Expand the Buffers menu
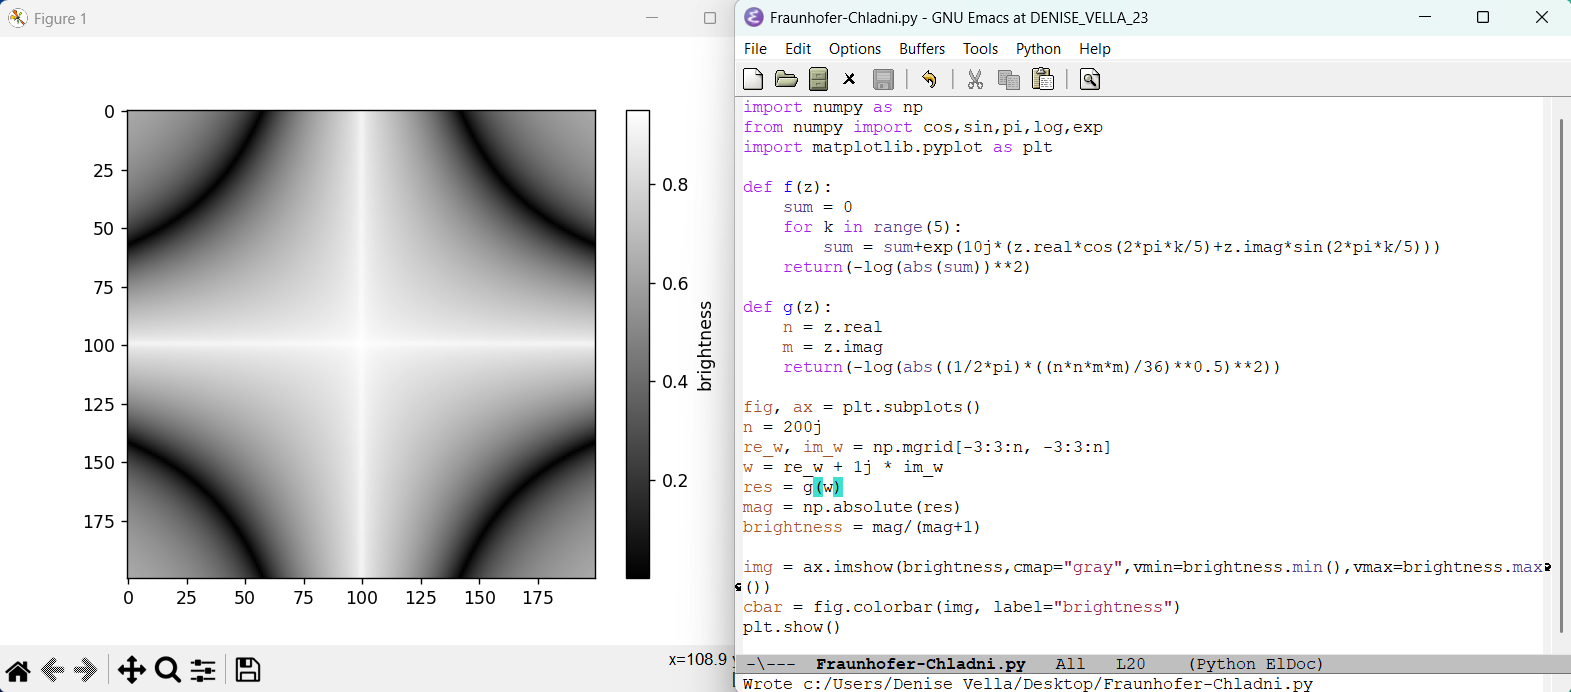1571x692 pixels. coord(921,49)
